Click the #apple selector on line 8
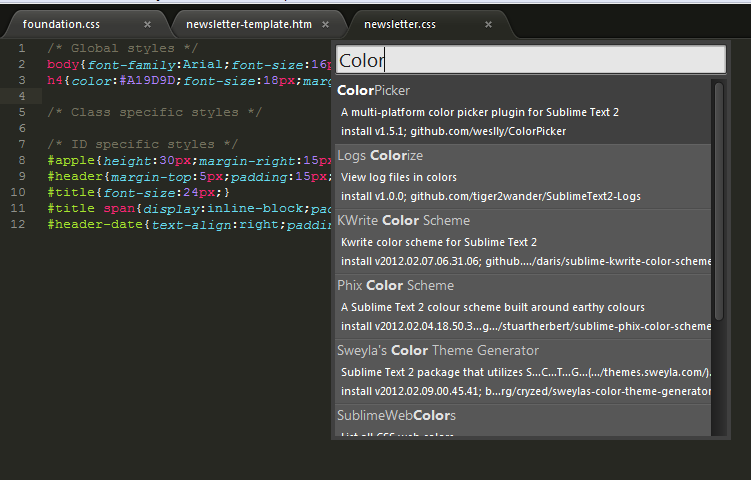This screenshot has height=480, width=751. [70, 160]
